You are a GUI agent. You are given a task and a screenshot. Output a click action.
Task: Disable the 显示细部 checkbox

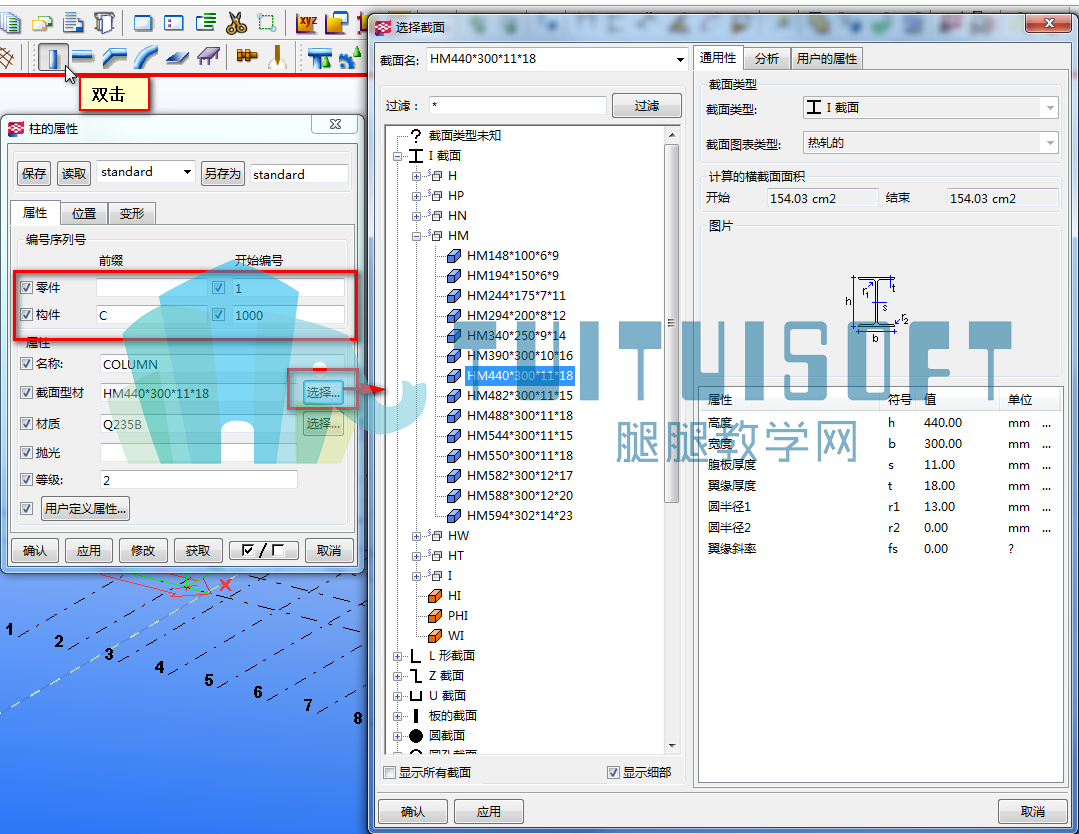pyautogui.click(x=613, y=773)
